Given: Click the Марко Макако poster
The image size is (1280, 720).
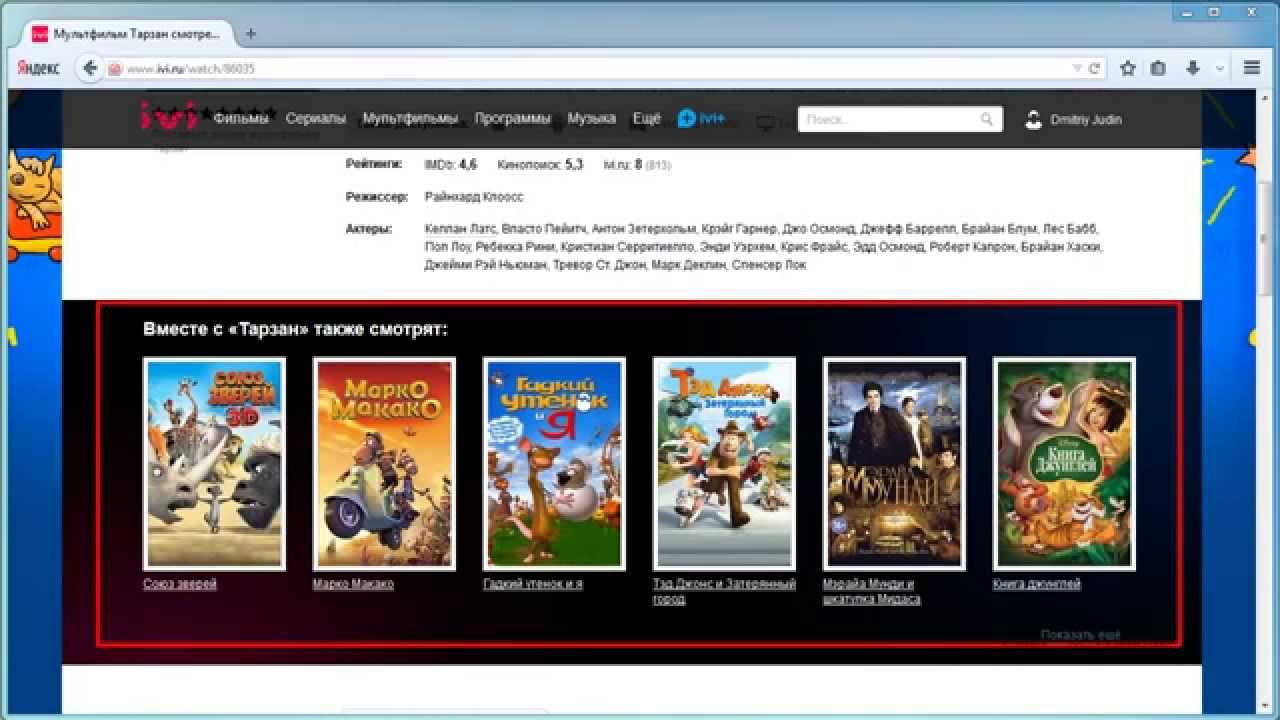Looking at the screenshot, I should tap(385, 464).
